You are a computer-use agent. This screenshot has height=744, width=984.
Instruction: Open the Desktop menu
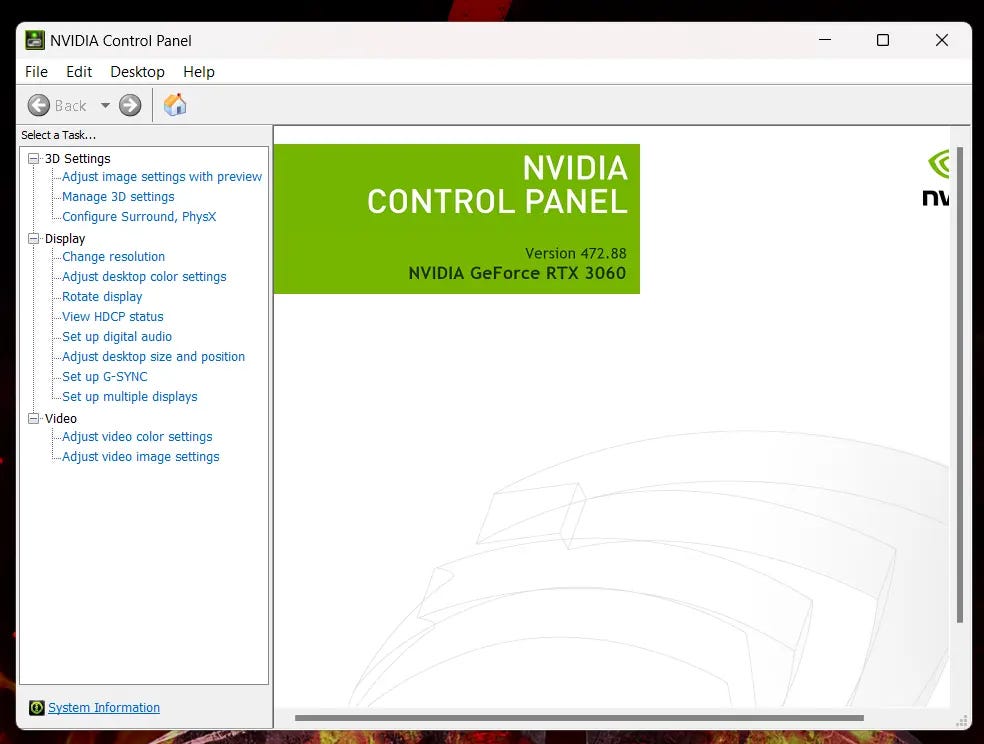(x=137, y=72)
